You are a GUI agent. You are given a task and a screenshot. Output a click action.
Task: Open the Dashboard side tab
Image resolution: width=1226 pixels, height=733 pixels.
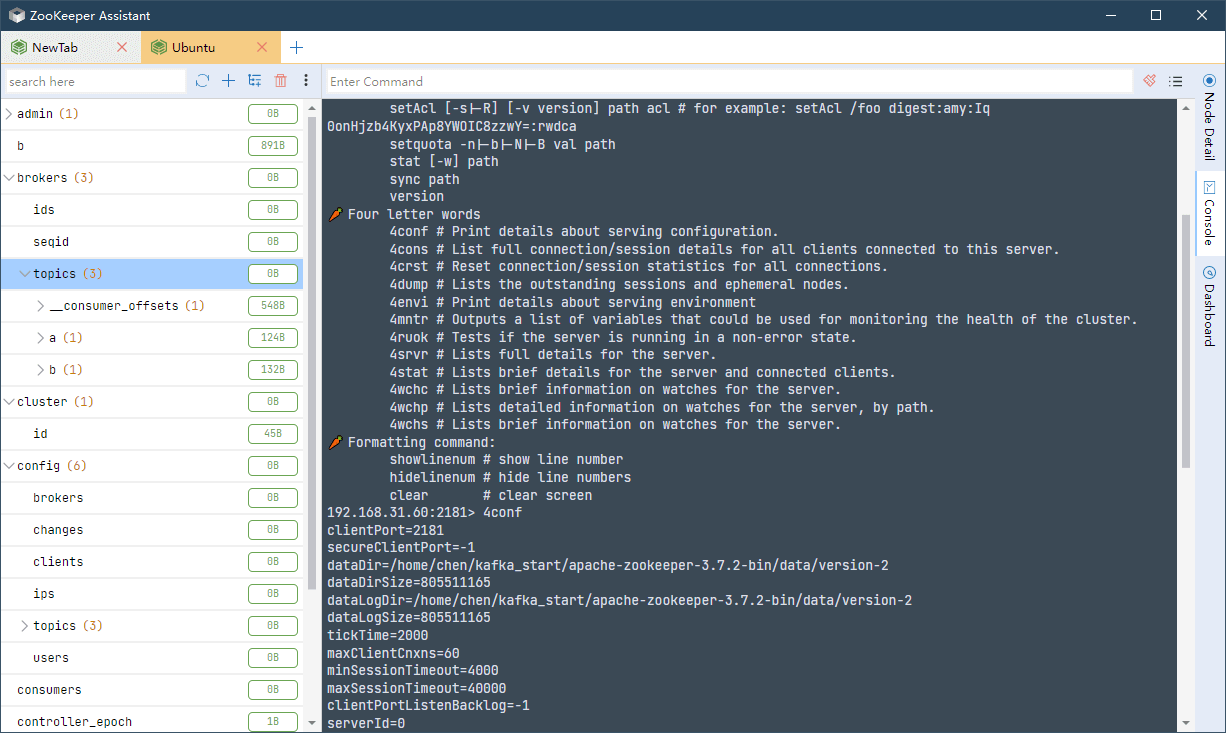(x=1209, y=306)
